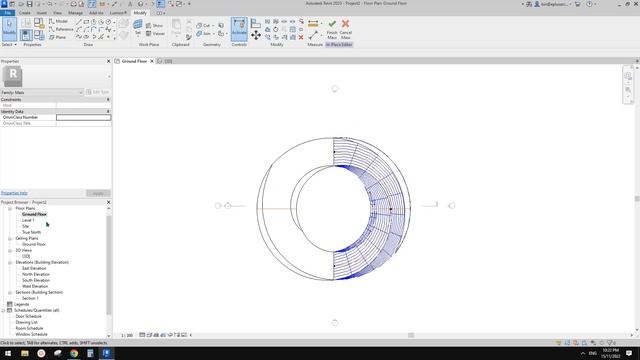Open the Family: Mass type selector
This screenshot has width=640, height=360.
click(42, 92)
